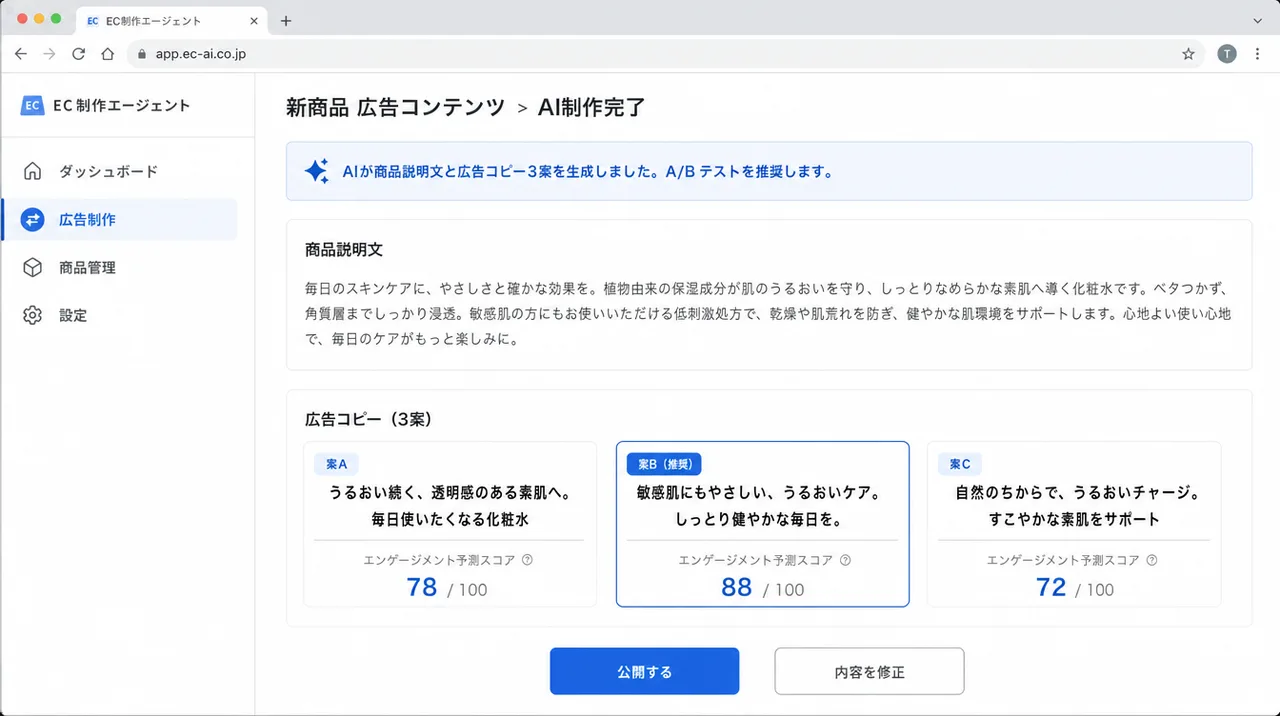Click help icon beside 案B score label
1280x716 pixels.
coord(845,560)
